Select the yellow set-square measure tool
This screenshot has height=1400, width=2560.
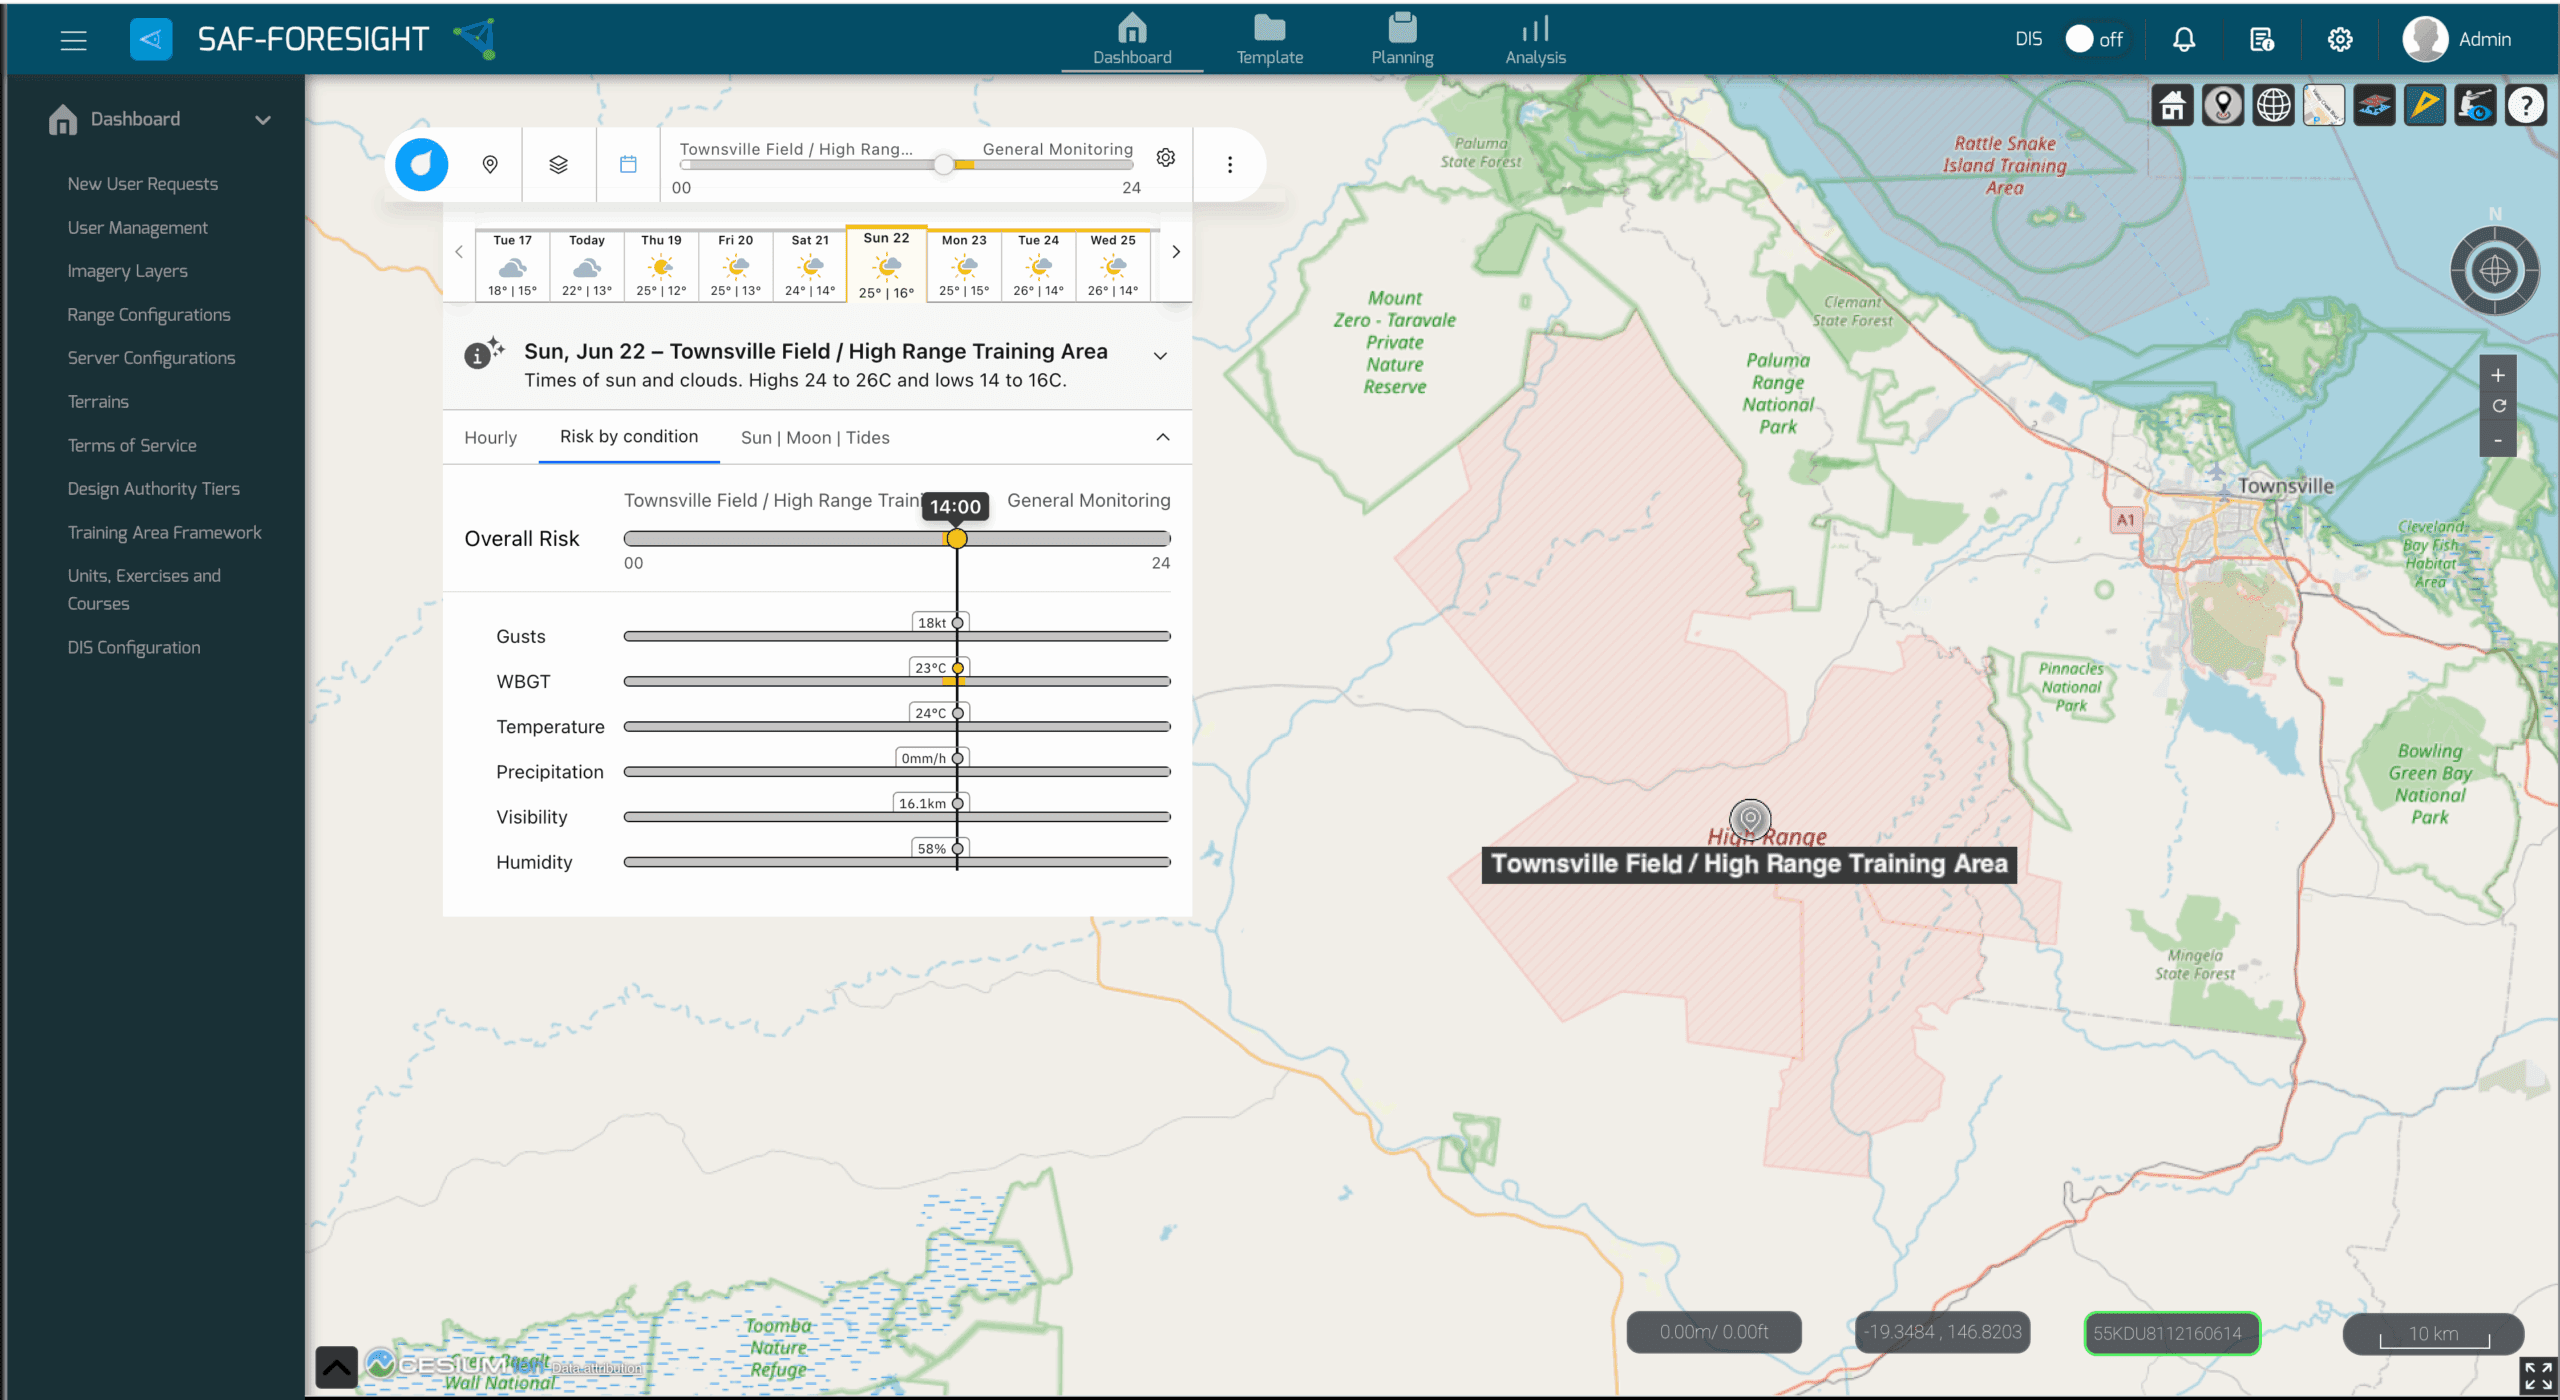click(2424, 105)
